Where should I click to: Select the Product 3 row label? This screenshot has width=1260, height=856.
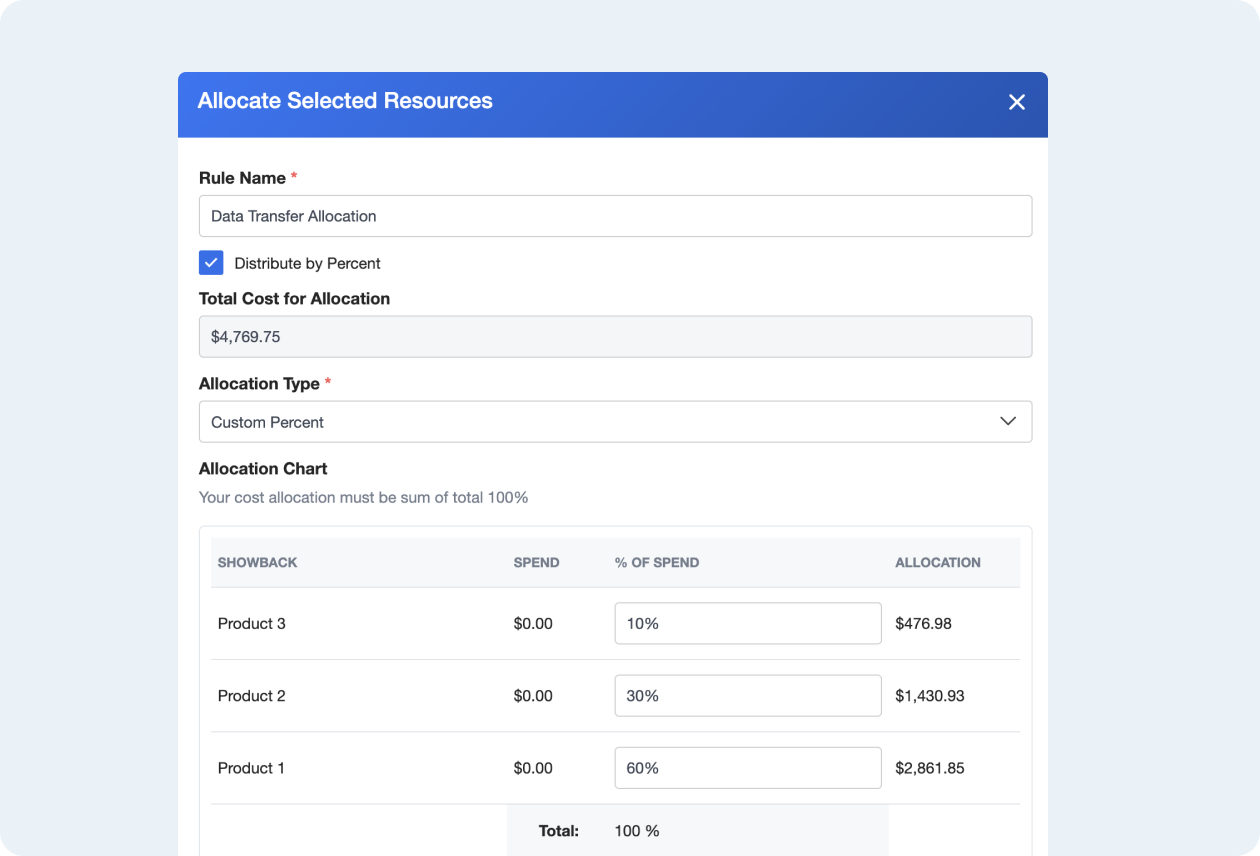coord(252,624)
